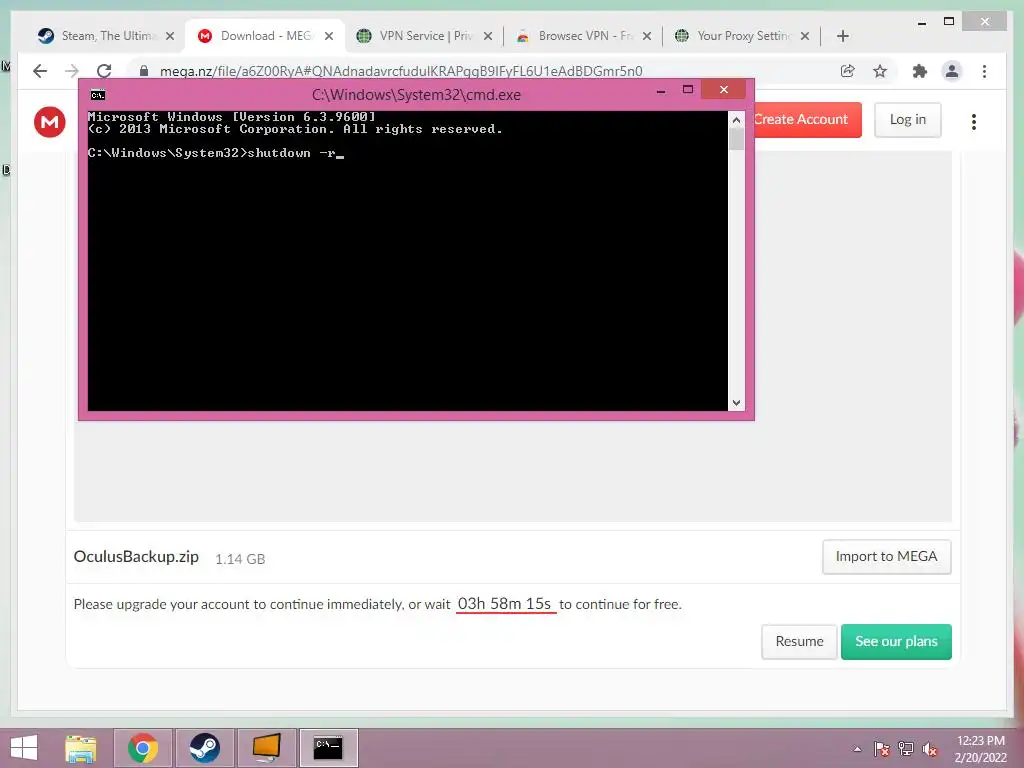Go back in Chrome browser history
The width and height of the screenshot is (1024, 768).
tap(40, 71)
